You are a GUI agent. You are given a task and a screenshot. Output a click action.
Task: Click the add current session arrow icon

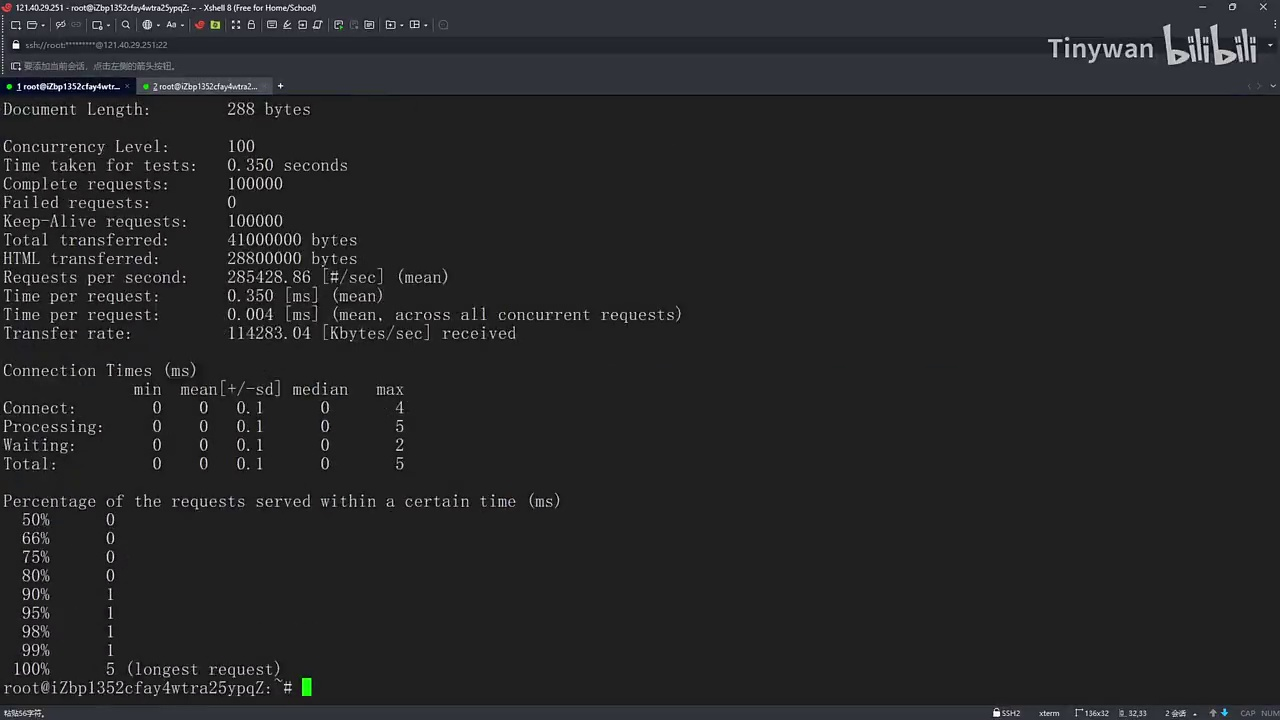[15, 66]
